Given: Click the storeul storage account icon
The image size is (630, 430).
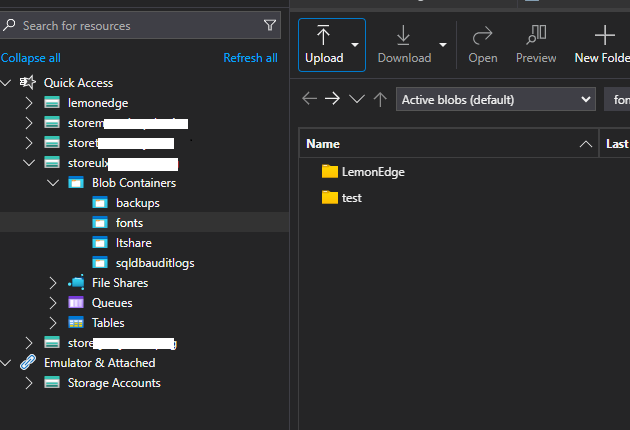Looking at the screenshot, I should coord(52,162).
